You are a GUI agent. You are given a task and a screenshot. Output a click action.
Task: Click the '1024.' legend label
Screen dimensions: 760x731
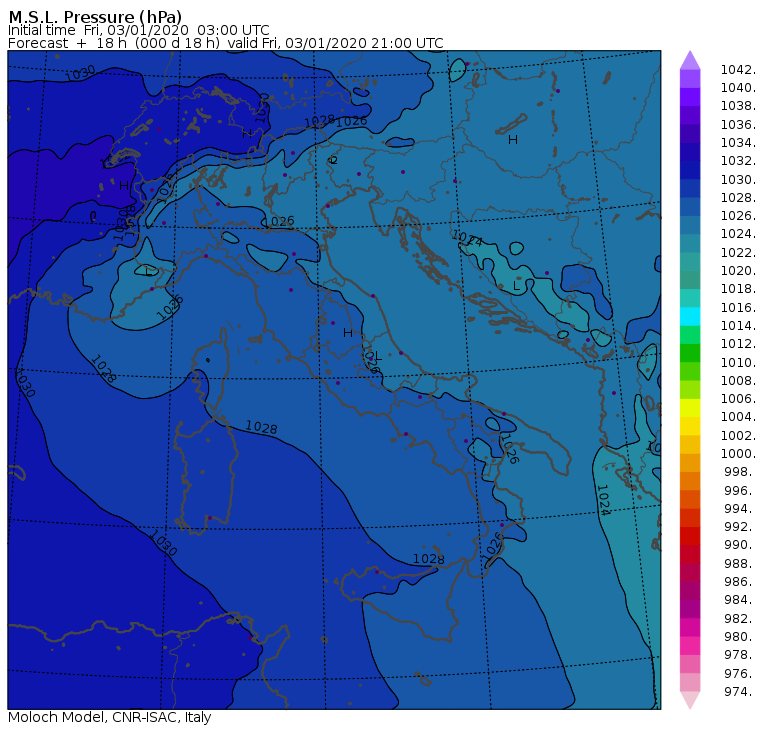click(x=738, y=234)
